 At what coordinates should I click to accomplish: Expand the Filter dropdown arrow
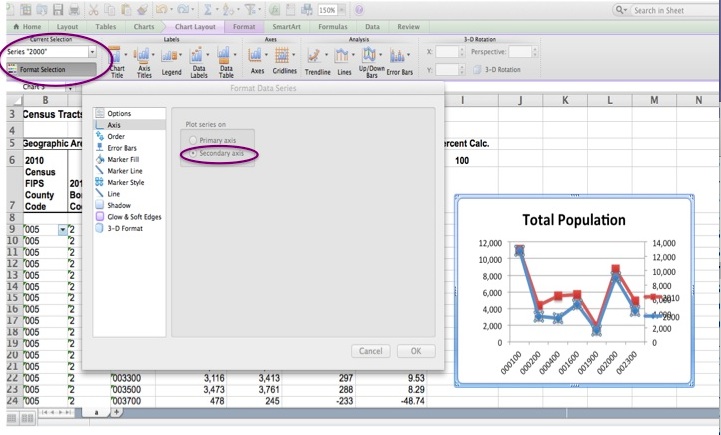(x=259, y=10)
